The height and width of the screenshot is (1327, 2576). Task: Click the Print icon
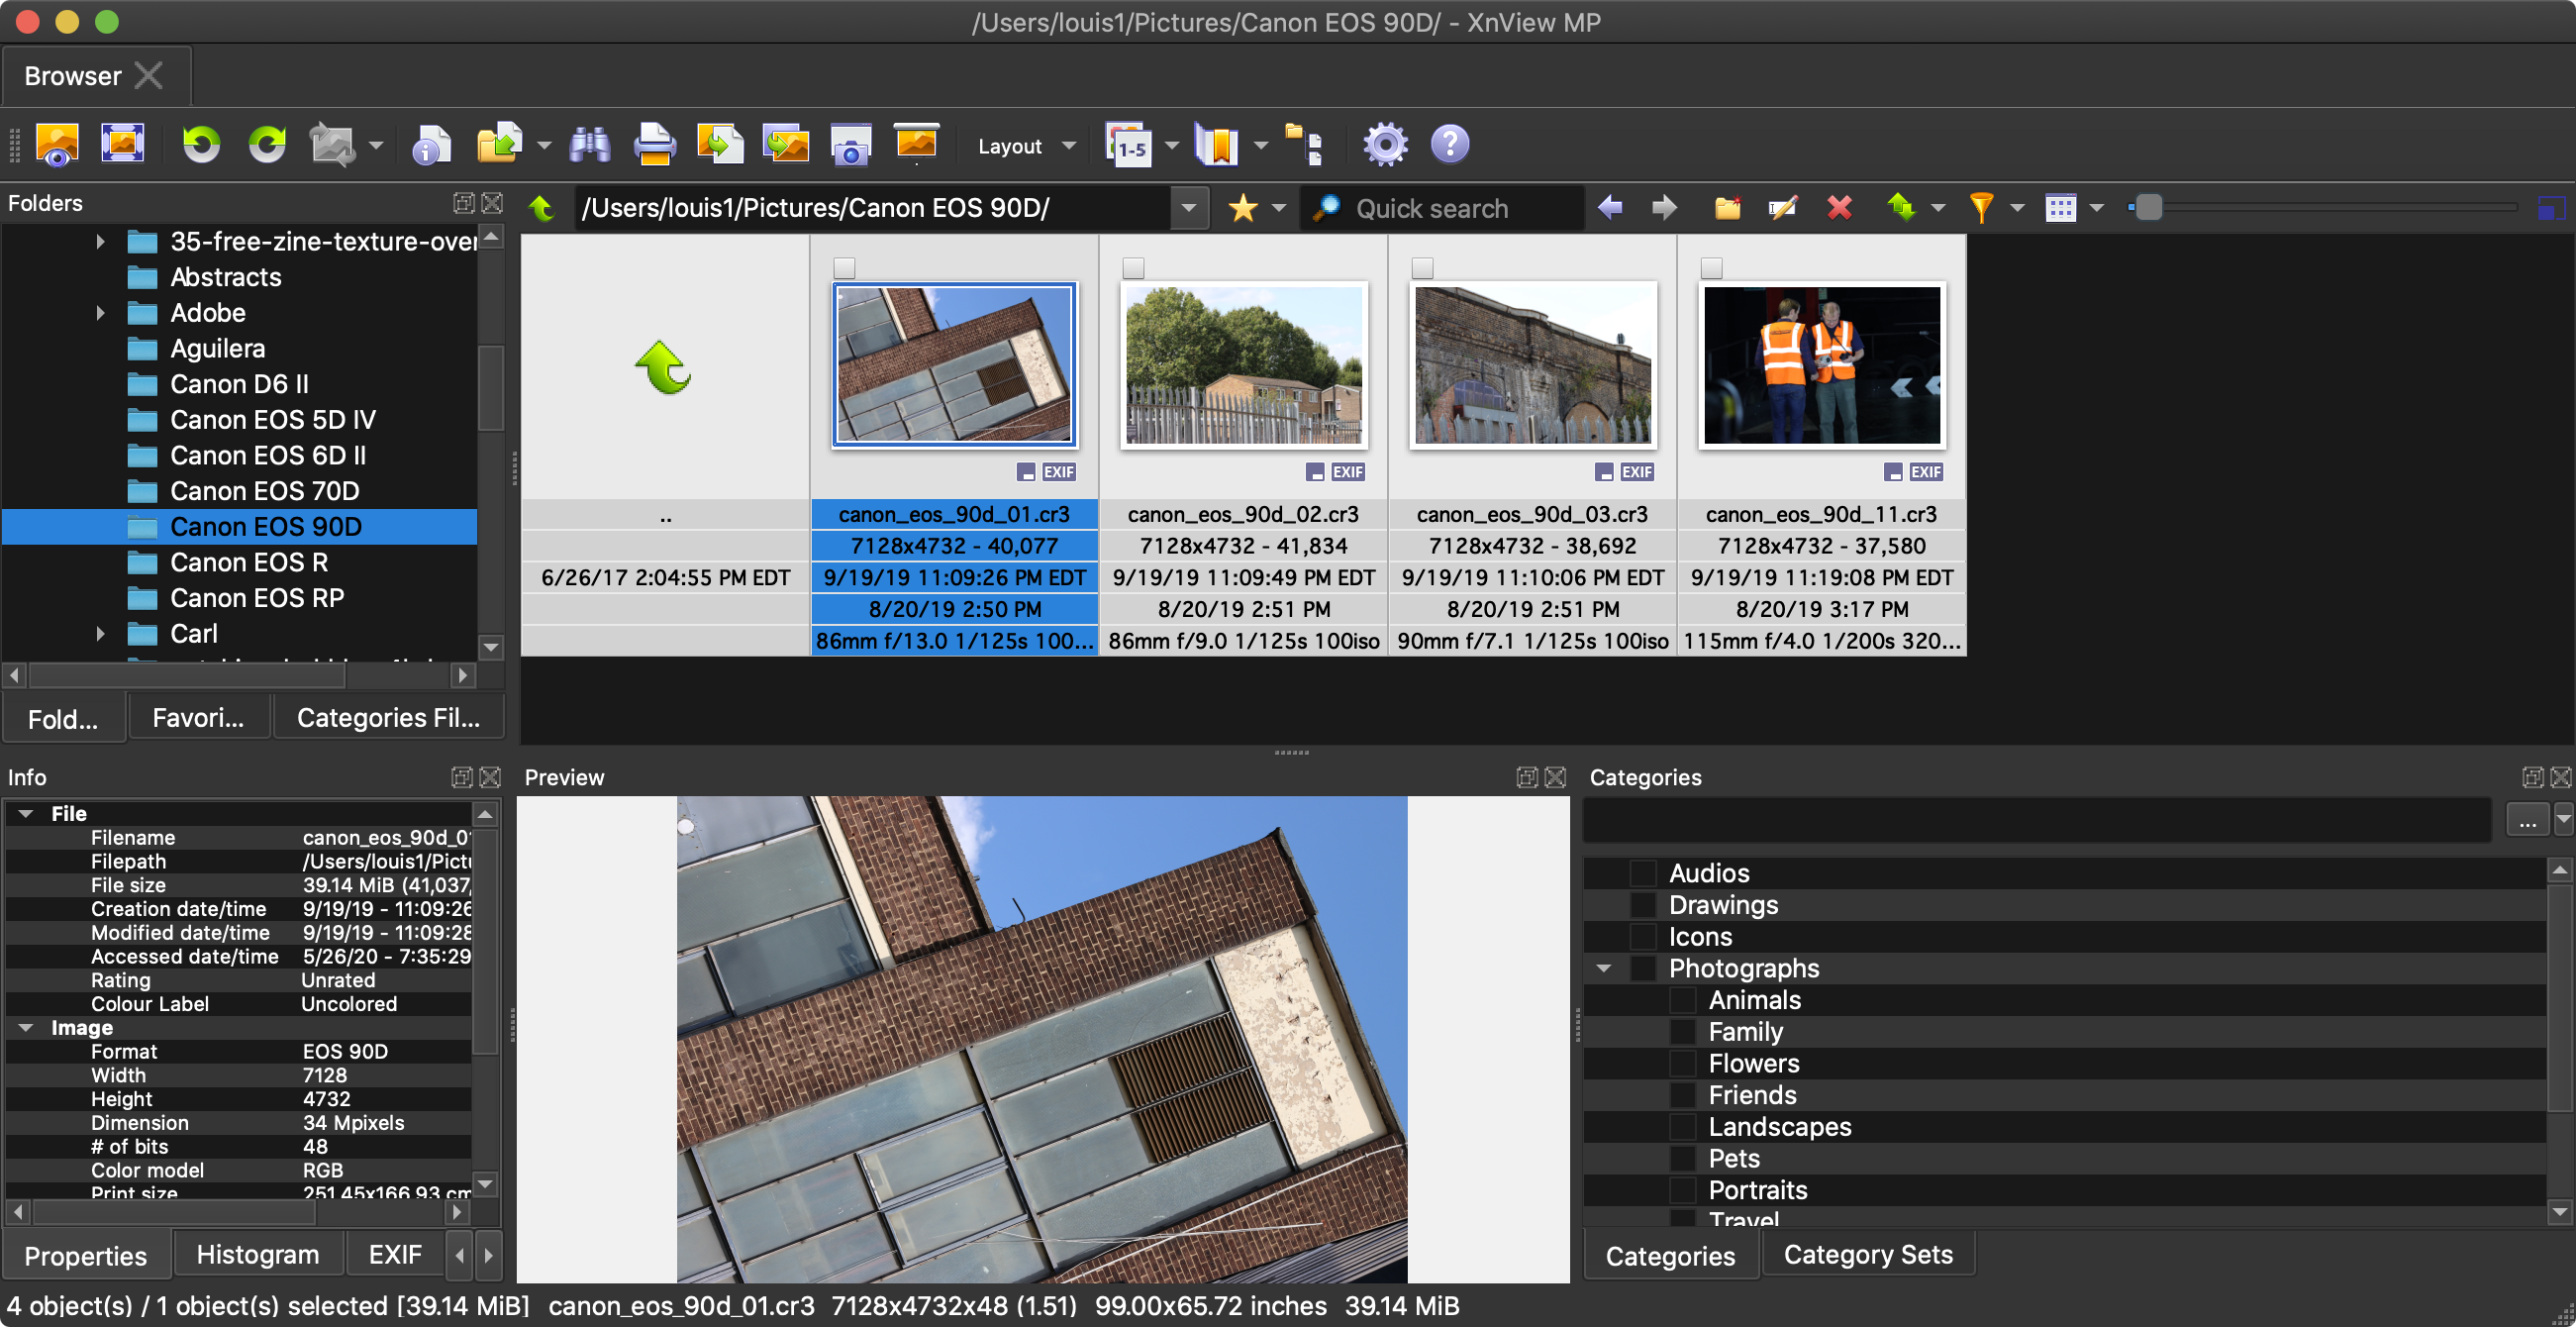coord(655,145)
